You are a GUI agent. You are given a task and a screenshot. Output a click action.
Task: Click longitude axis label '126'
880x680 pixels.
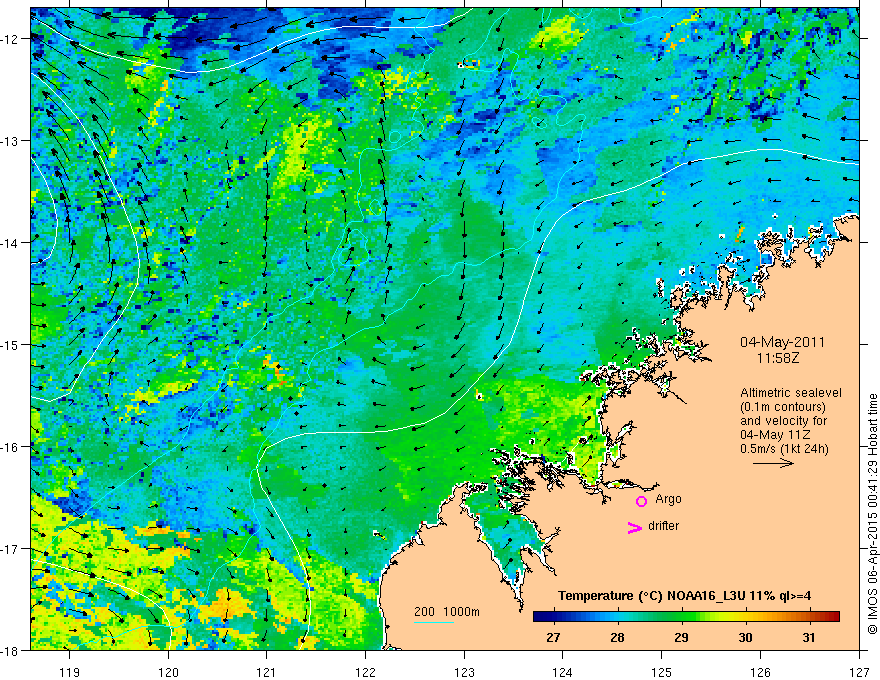pos(760,672)
